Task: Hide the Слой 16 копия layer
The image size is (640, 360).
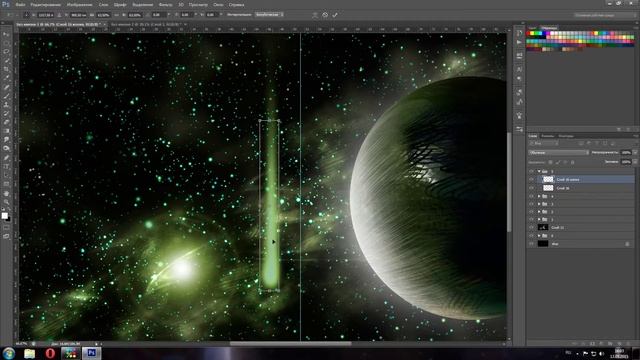Action: [x=531, y=179]
